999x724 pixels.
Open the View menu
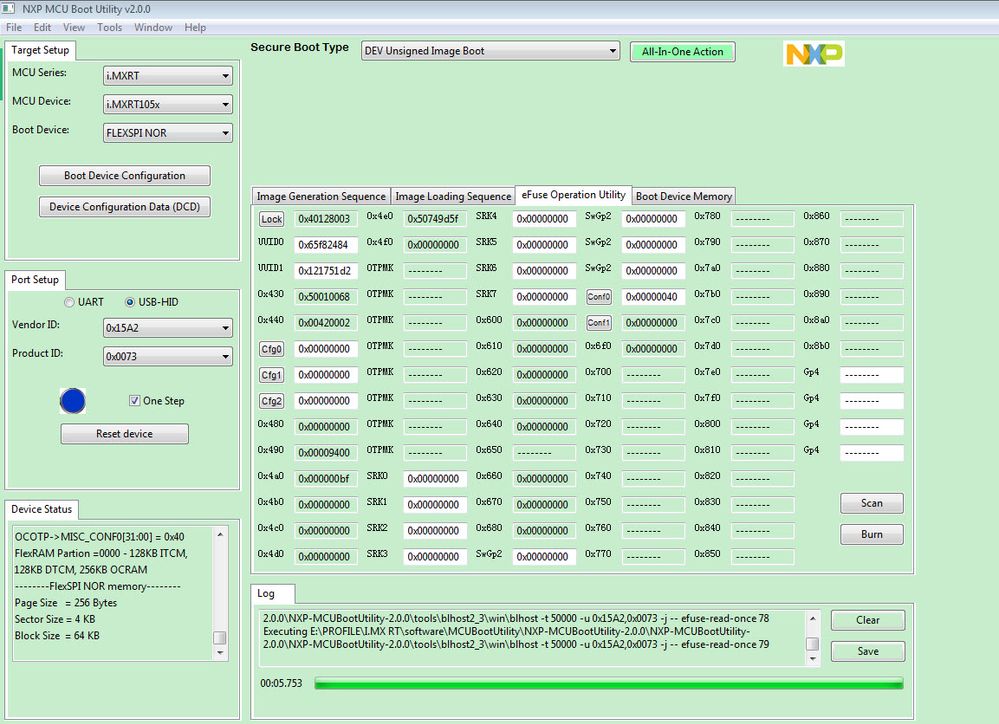tap(74, 27)
